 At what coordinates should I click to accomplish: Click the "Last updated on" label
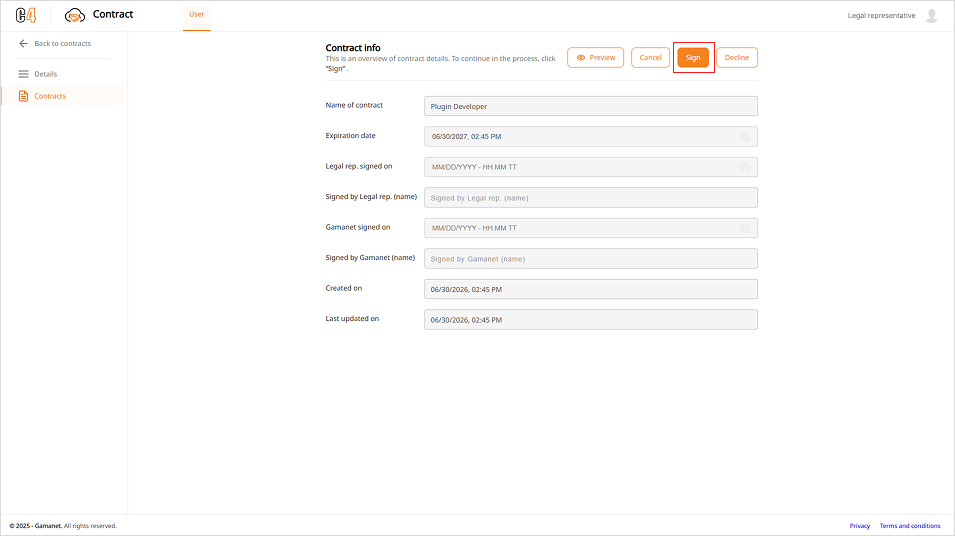352,318
